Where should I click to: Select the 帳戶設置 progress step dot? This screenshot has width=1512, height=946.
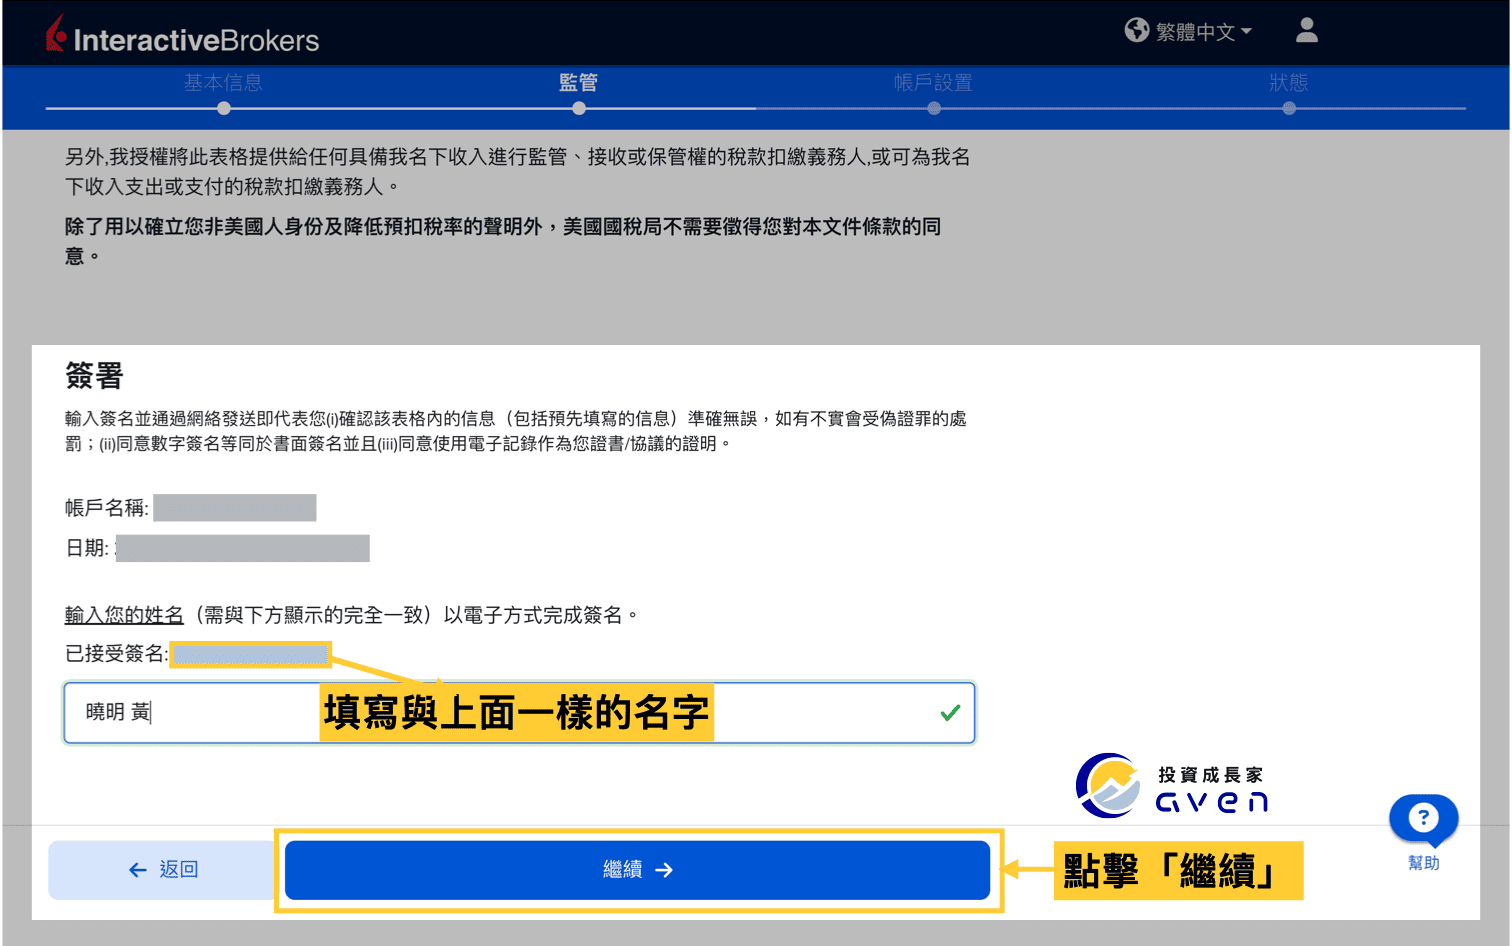tap(933, 107)
